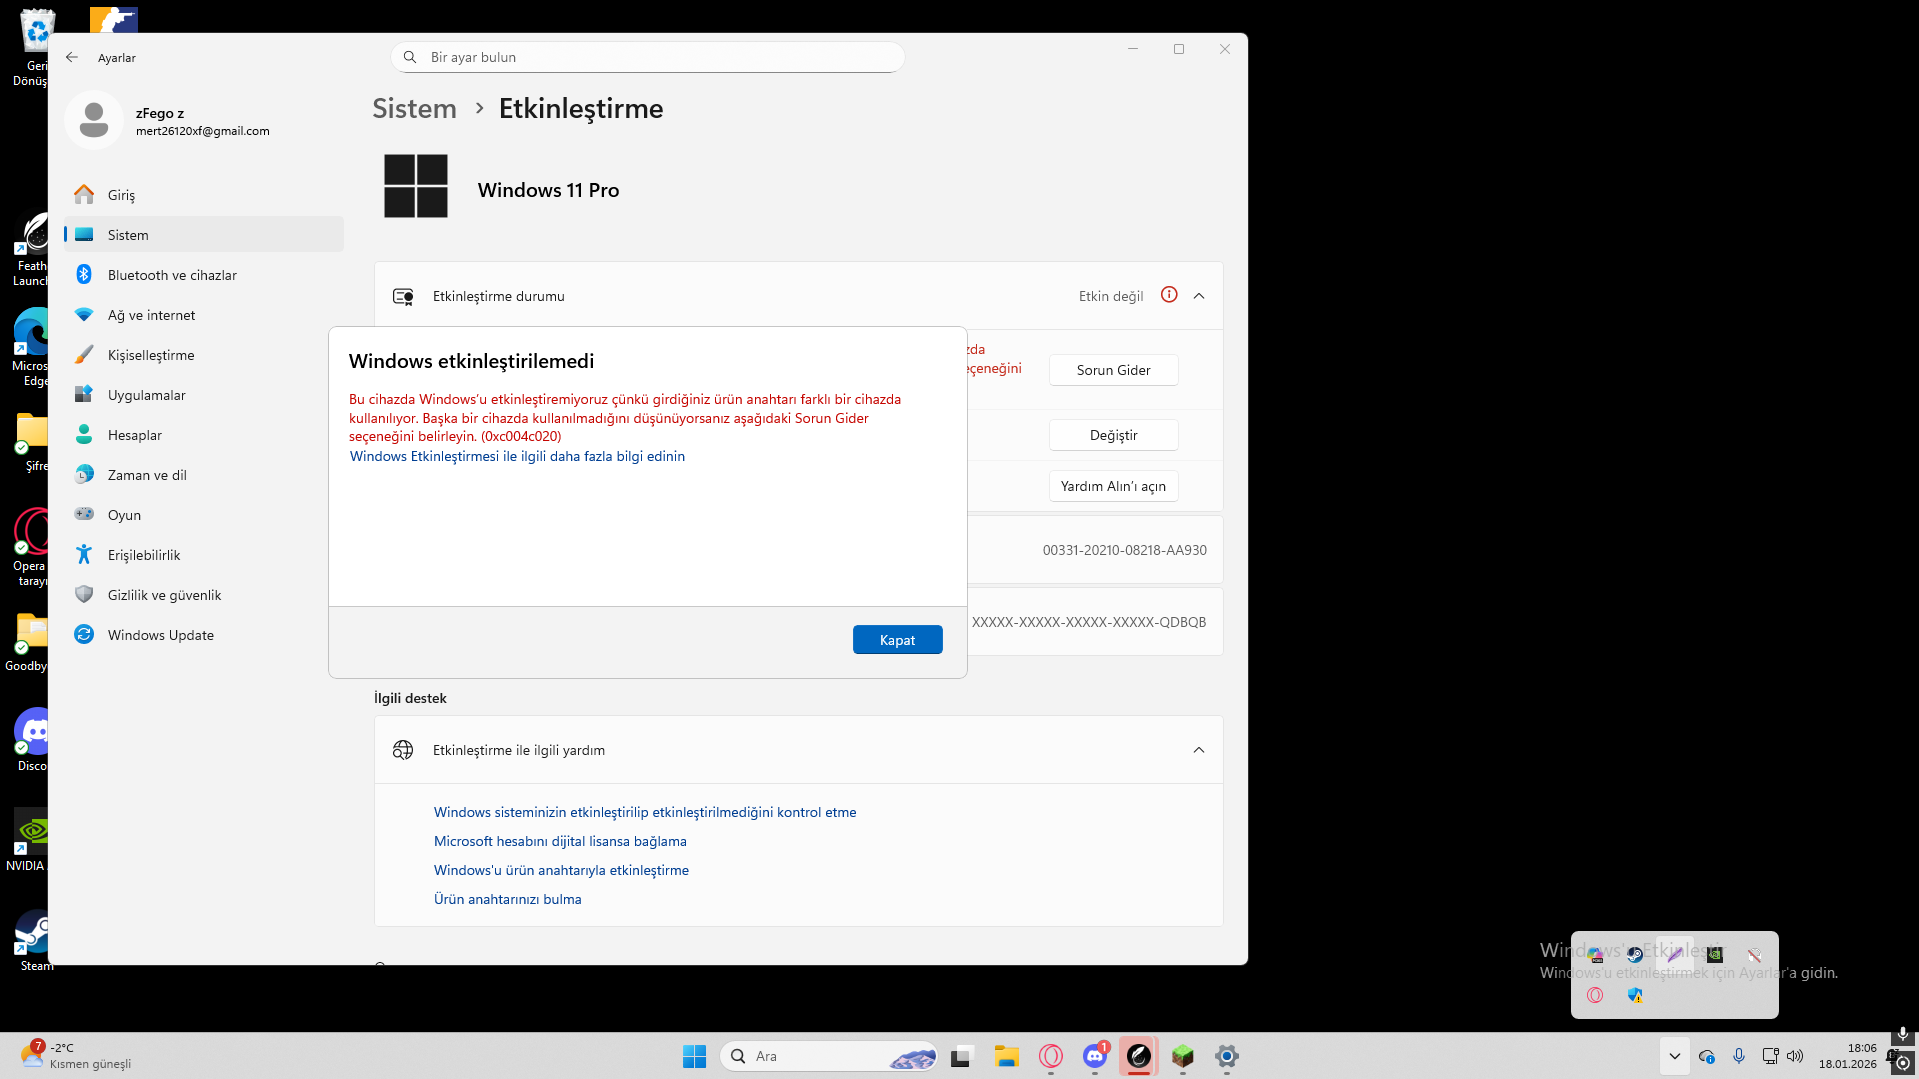Viewport: 1919px width, 1079px height.
Task: Select the product key ending in QDBQB
Action: click(1089, 622)
